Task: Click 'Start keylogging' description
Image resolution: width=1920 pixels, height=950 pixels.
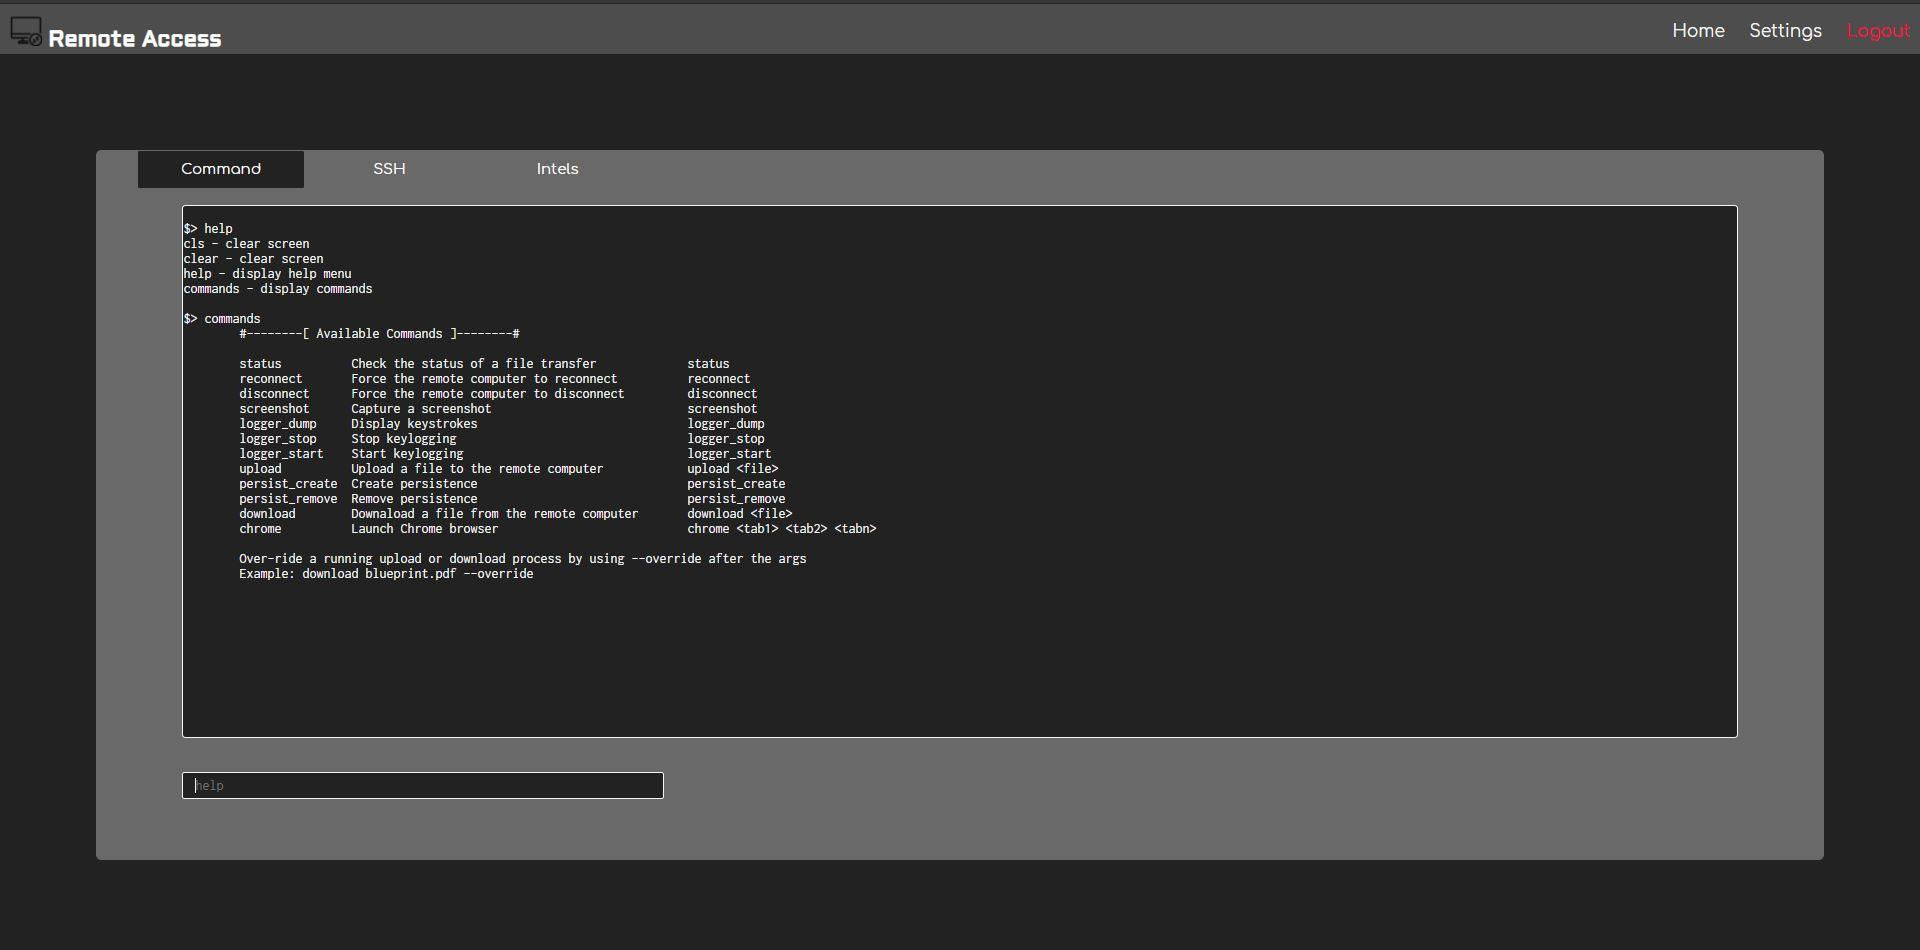Action: pos(407,454)
